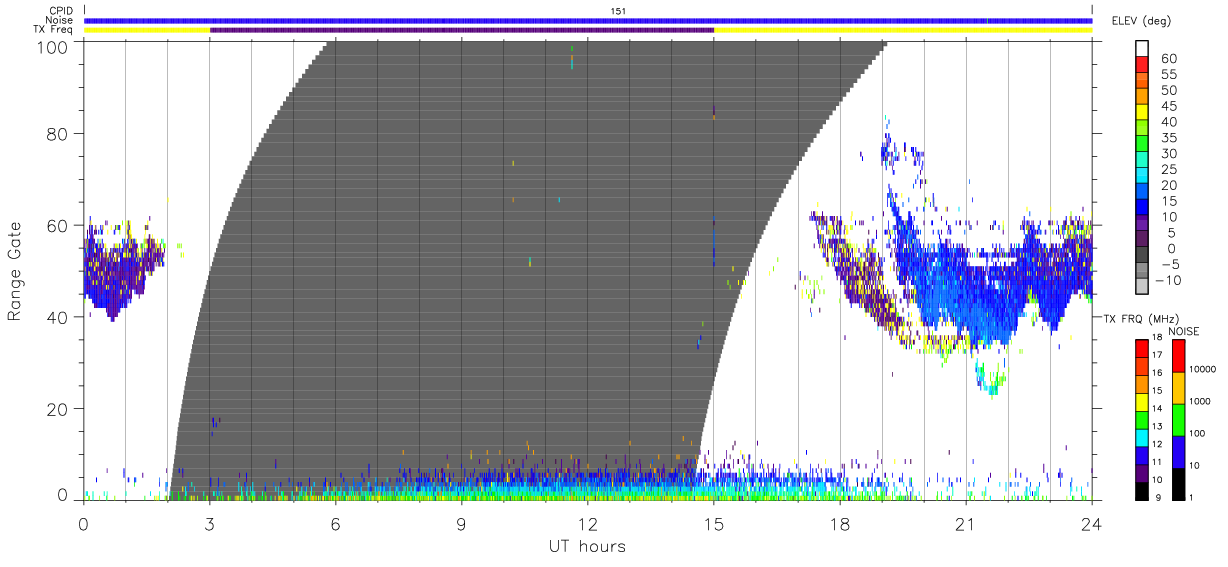Click '55' label on ELEV colorbar

1169,75
